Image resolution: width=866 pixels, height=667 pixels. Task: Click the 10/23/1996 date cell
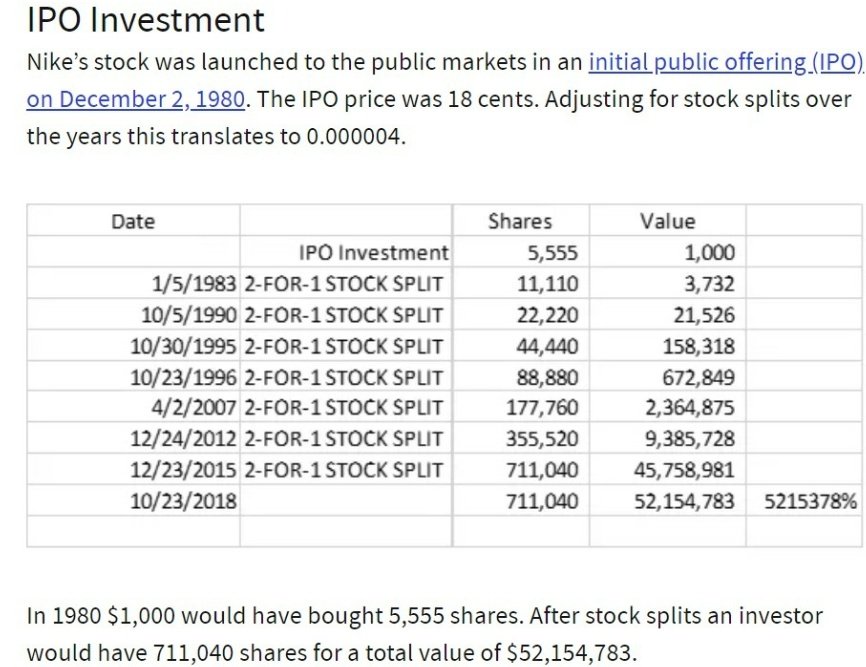[x=133, y=377]
